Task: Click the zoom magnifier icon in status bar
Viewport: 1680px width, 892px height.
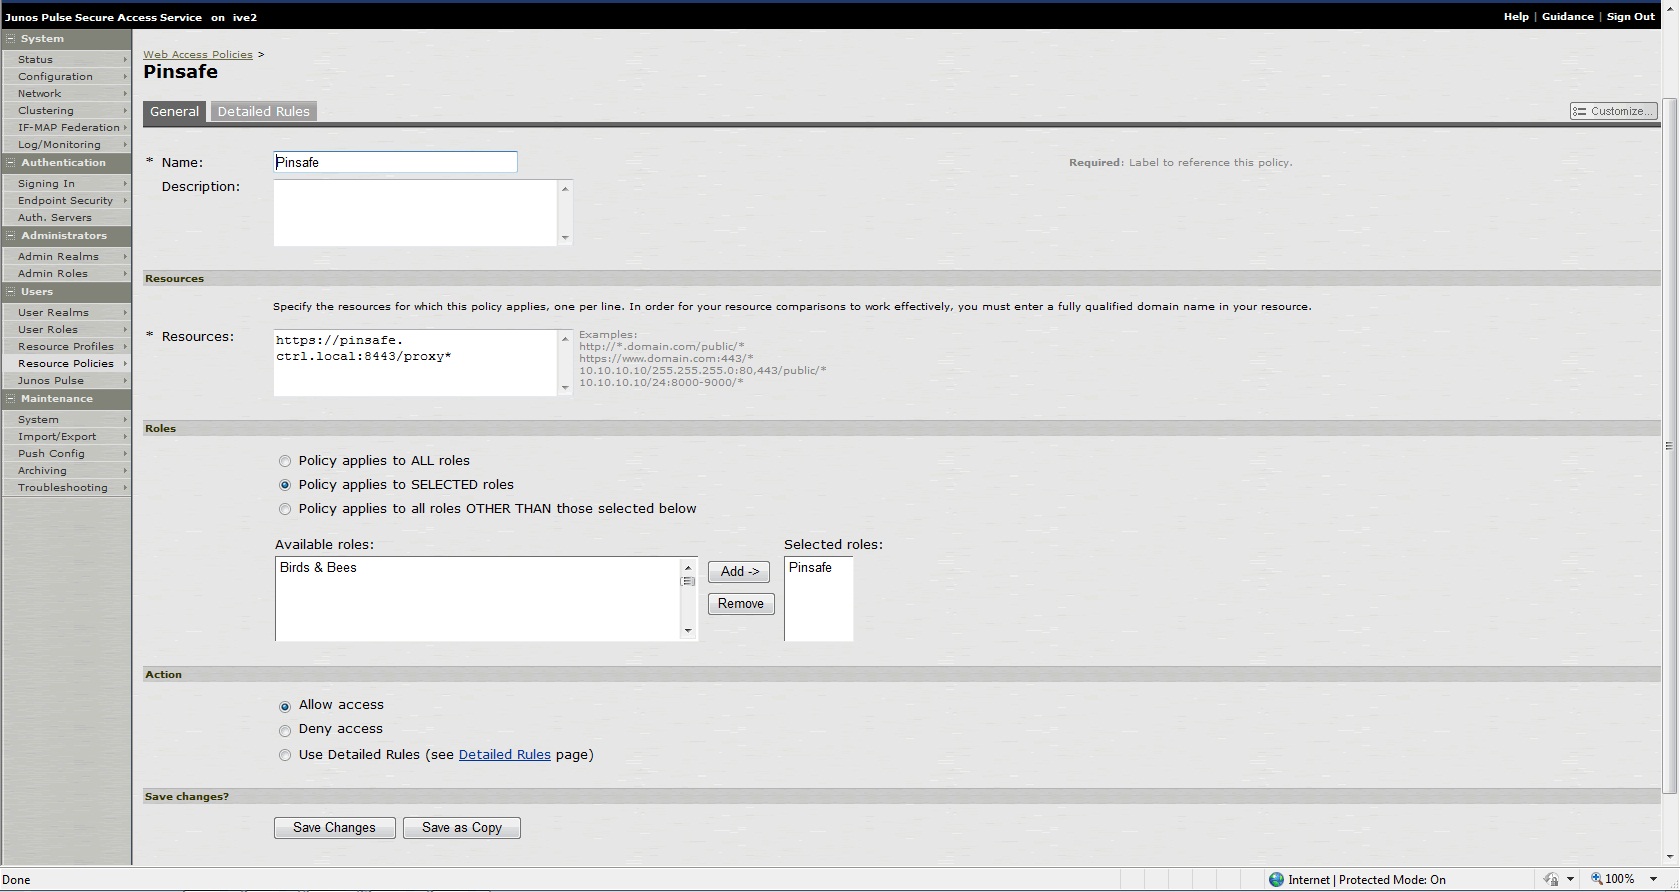Action: tap(1596, 879)
